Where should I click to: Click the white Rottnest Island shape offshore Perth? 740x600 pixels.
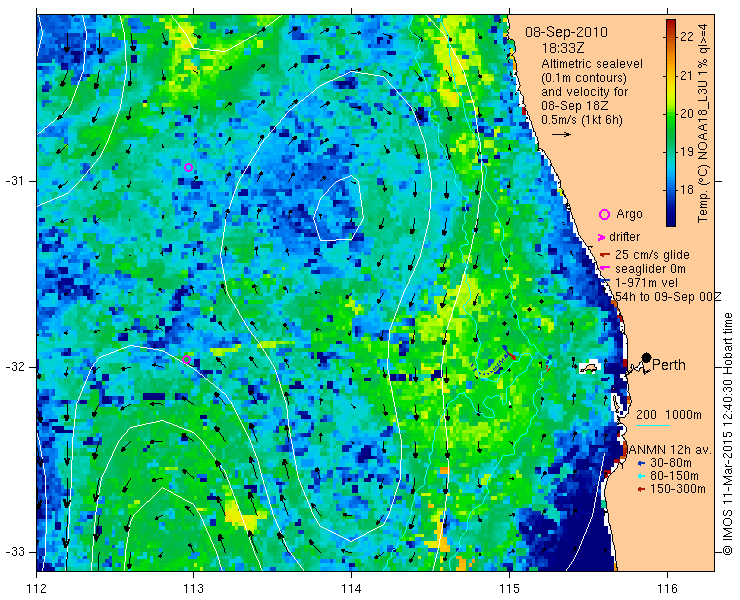[x=589, y=367]
